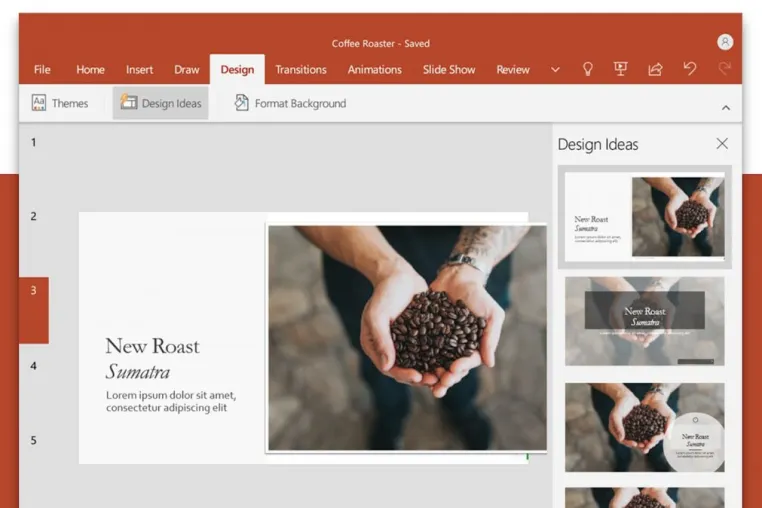This screenshot has height=508, width=762.
Task: Open the user account avatar icon
Action: (725, 42)
